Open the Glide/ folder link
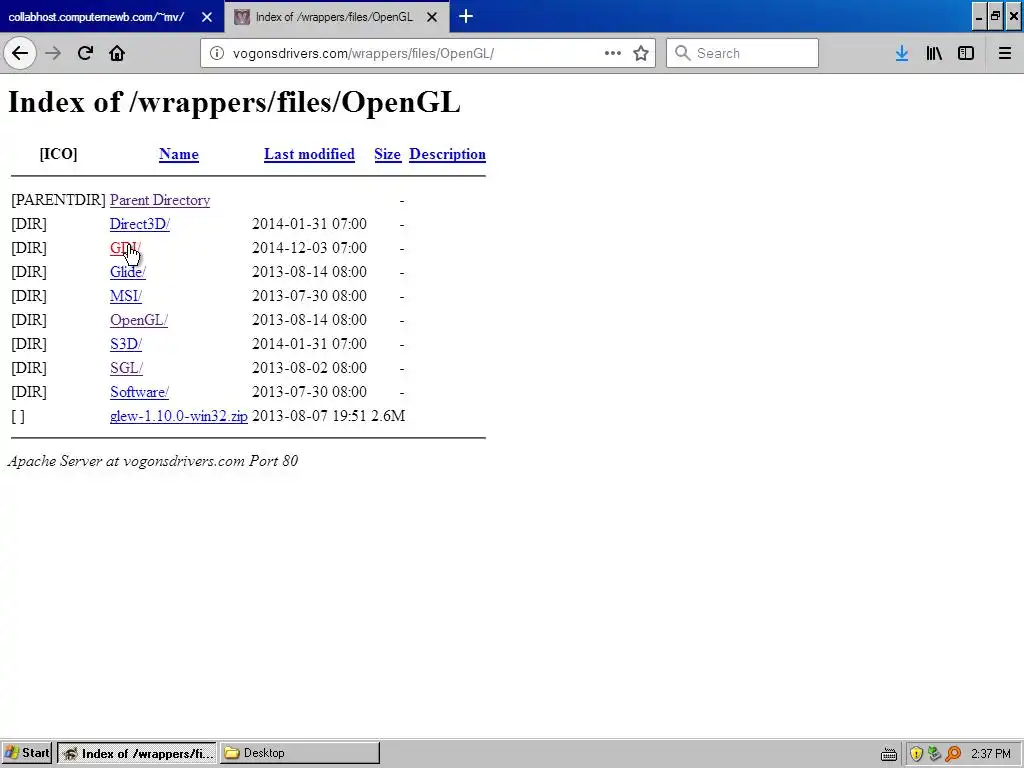 tap(128, 272)
